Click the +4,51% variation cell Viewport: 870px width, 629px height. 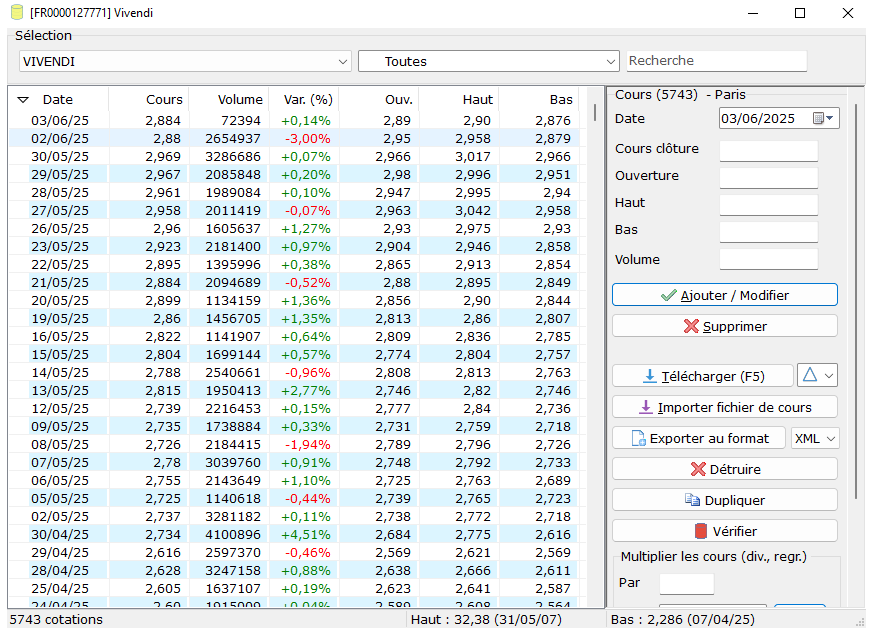pos(305,534)
